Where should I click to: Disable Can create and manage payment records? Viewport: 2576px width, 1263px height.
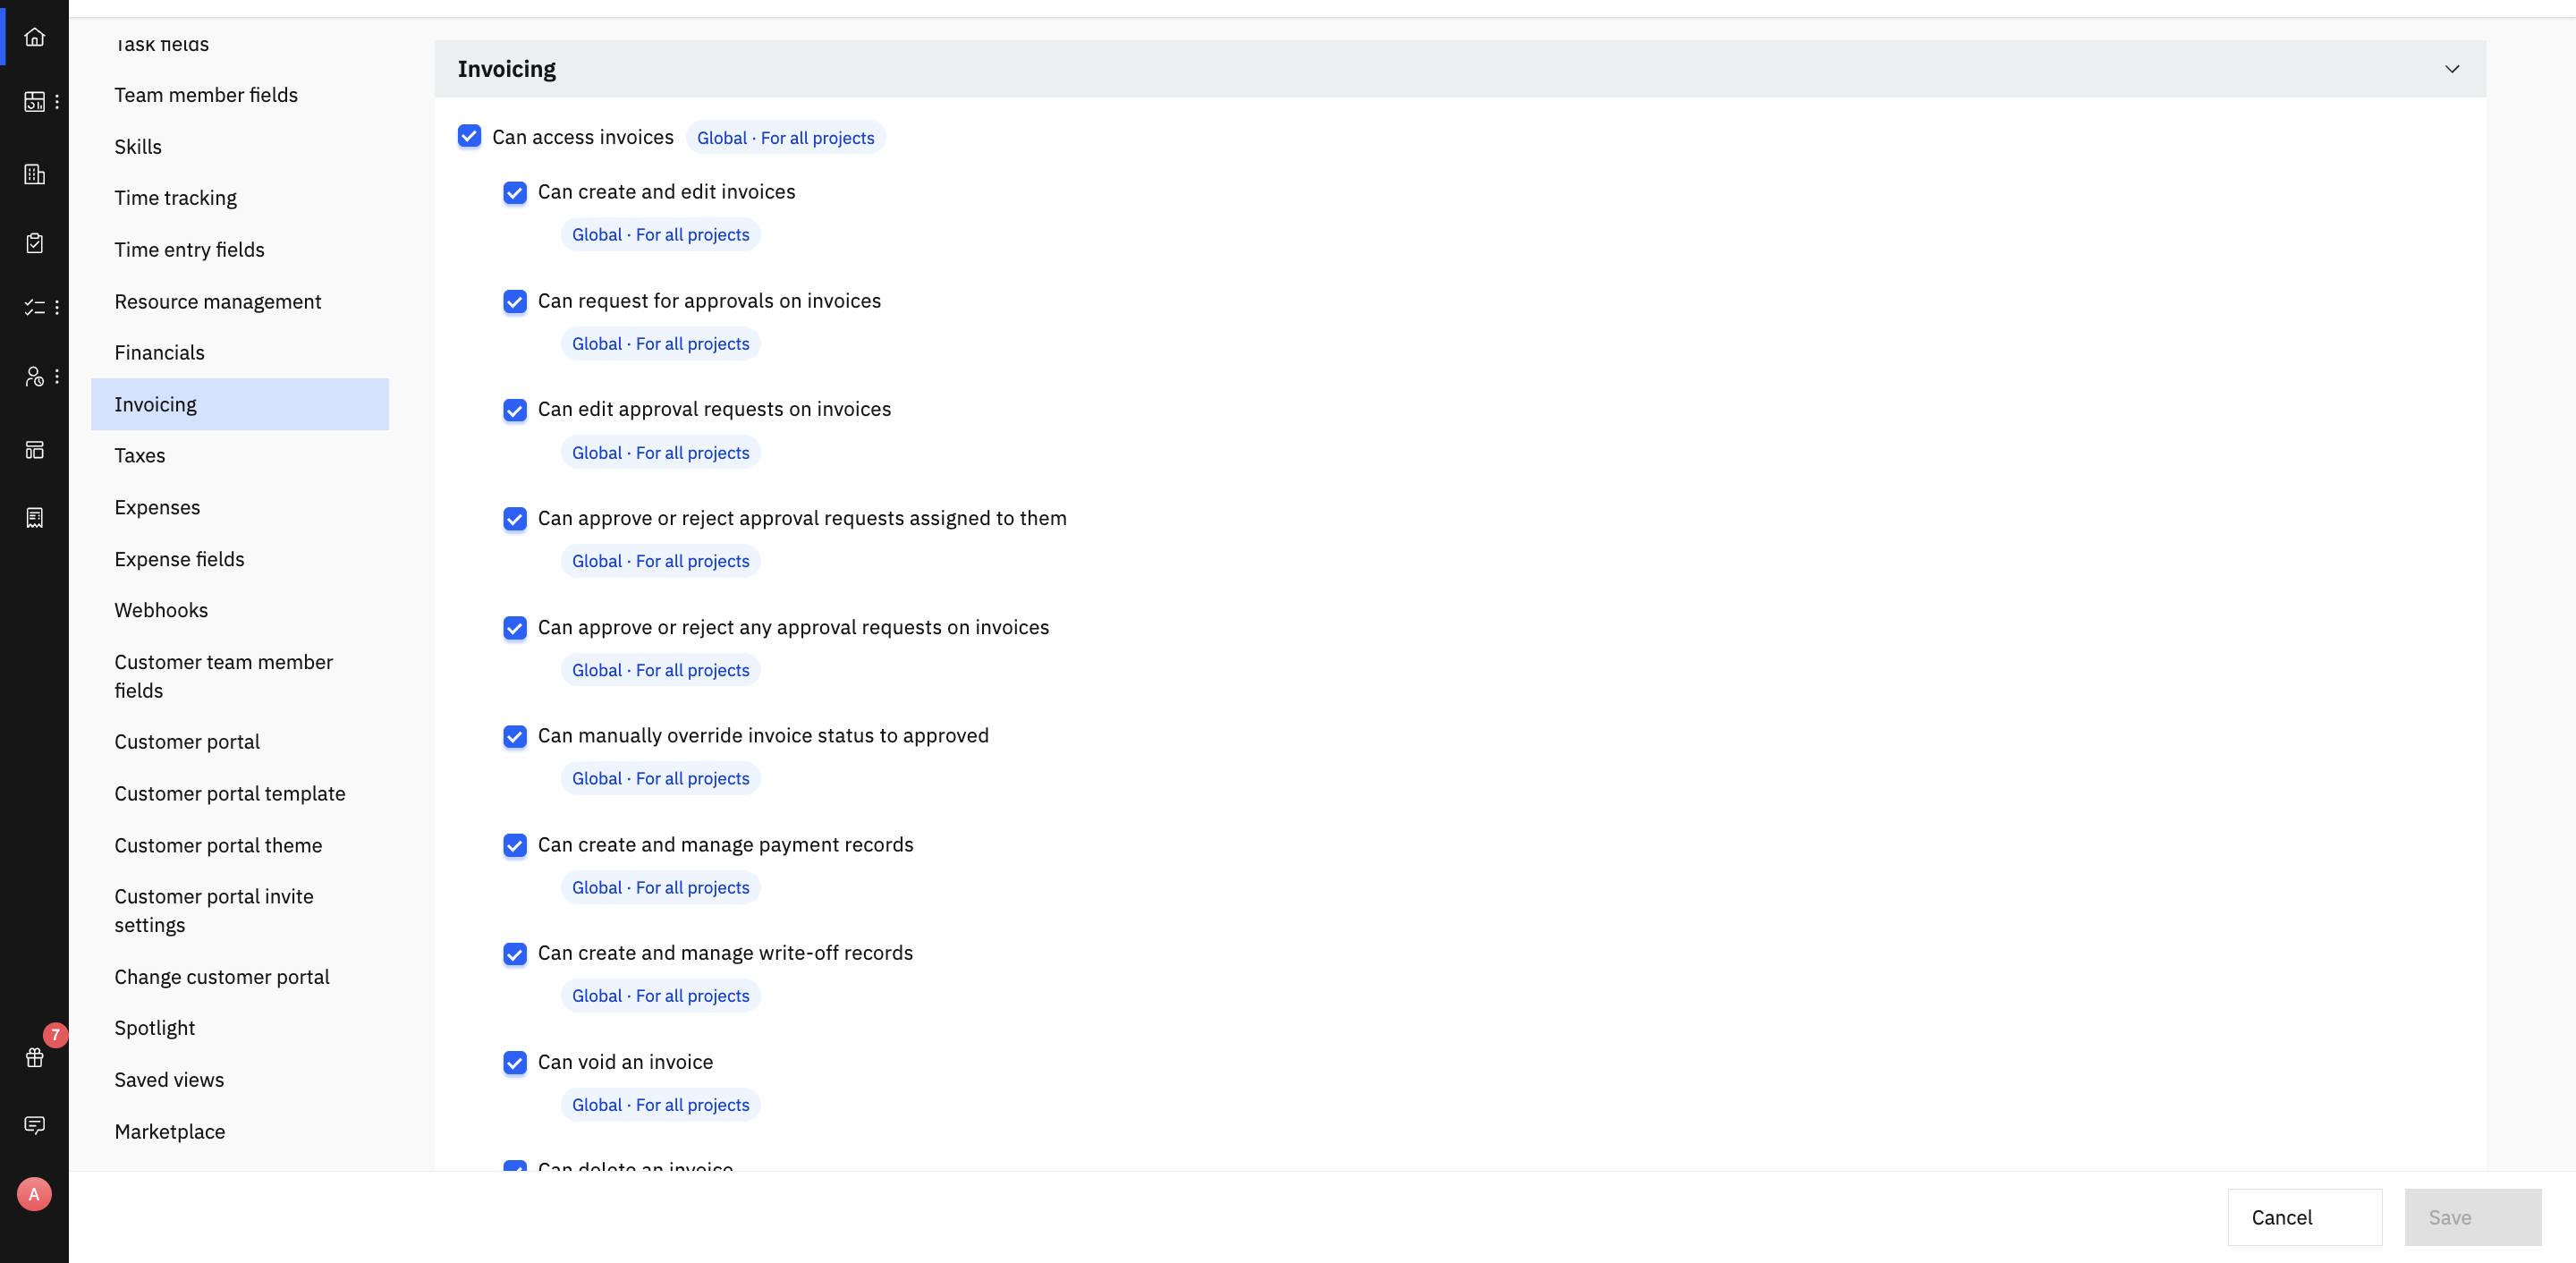(515, 845)
